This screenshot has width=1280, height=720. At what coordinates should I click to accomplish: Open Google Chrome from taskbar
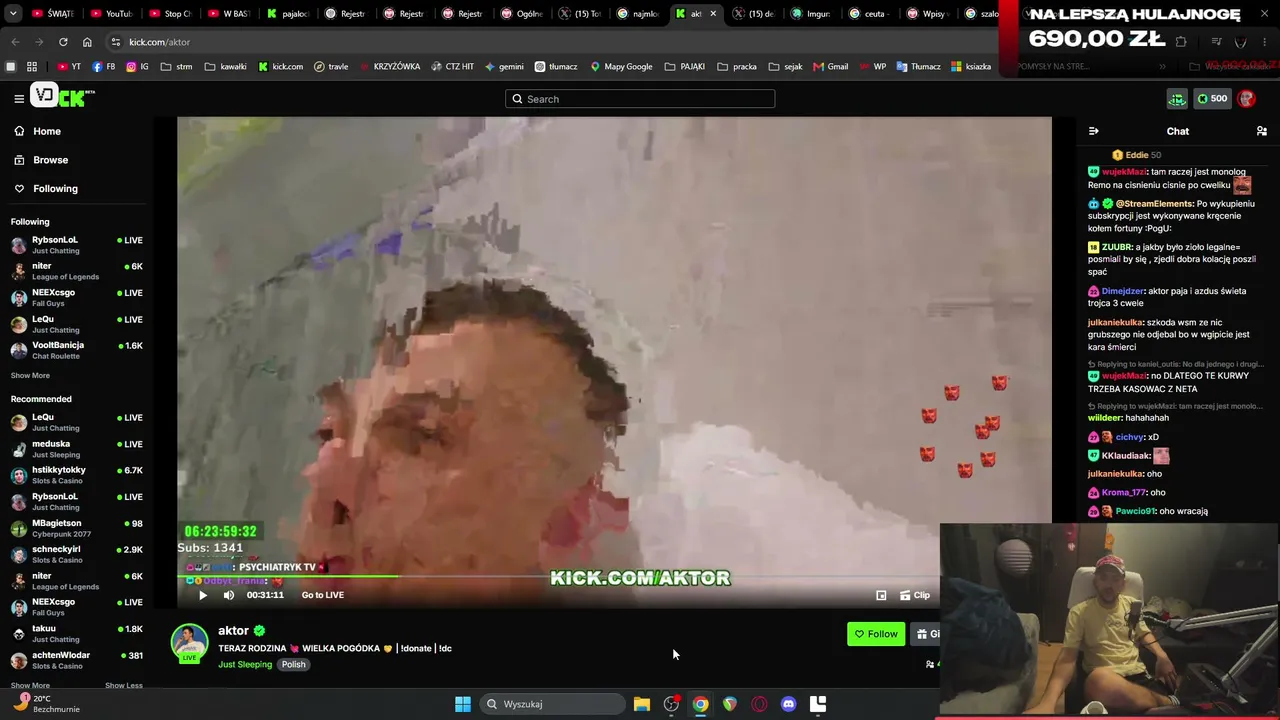pos(700,704)
